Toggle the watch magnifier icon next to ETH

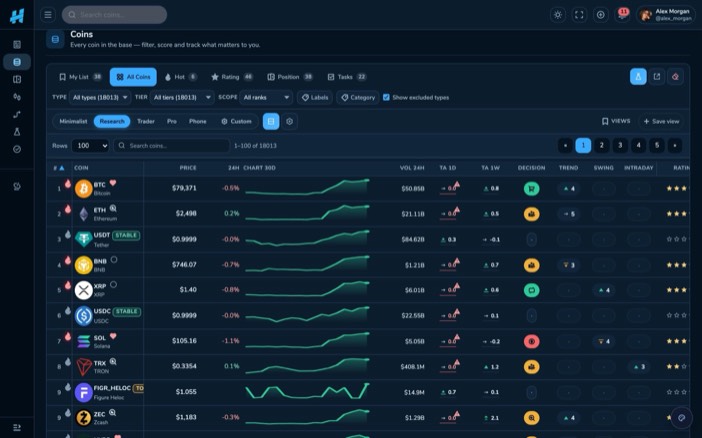pos(113,208)
